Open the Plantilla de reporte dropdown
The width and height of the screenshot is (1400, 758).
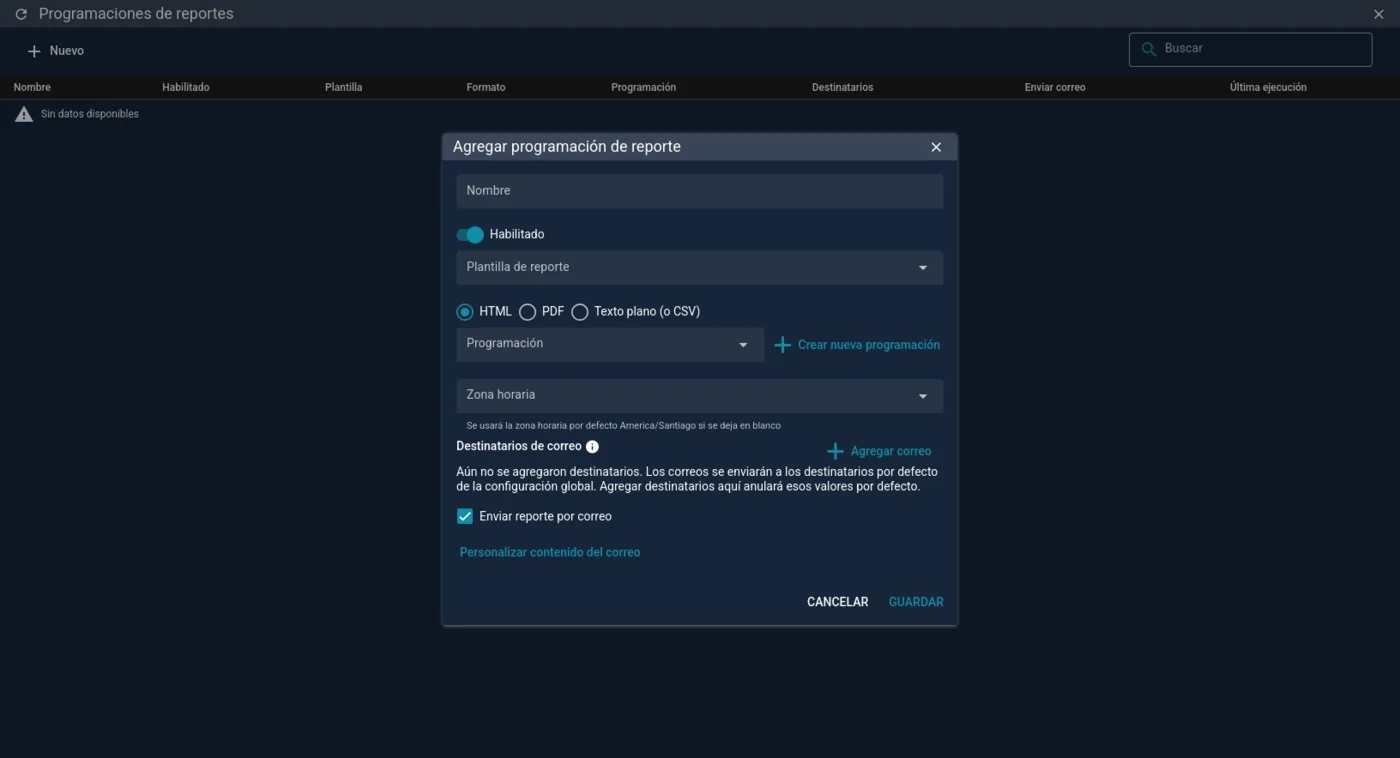tap(699, 268)
